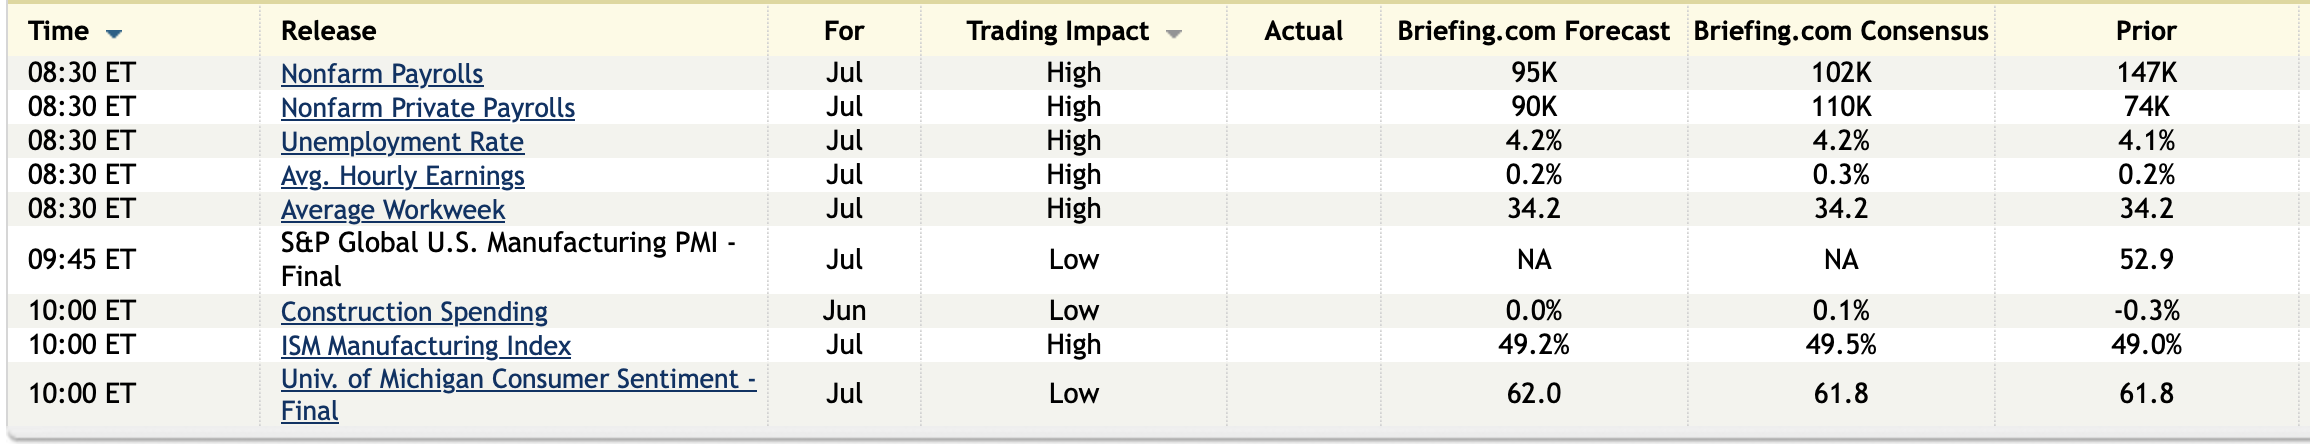Click the Briefing.com Consensus column header

click(x=1840, y=31)
